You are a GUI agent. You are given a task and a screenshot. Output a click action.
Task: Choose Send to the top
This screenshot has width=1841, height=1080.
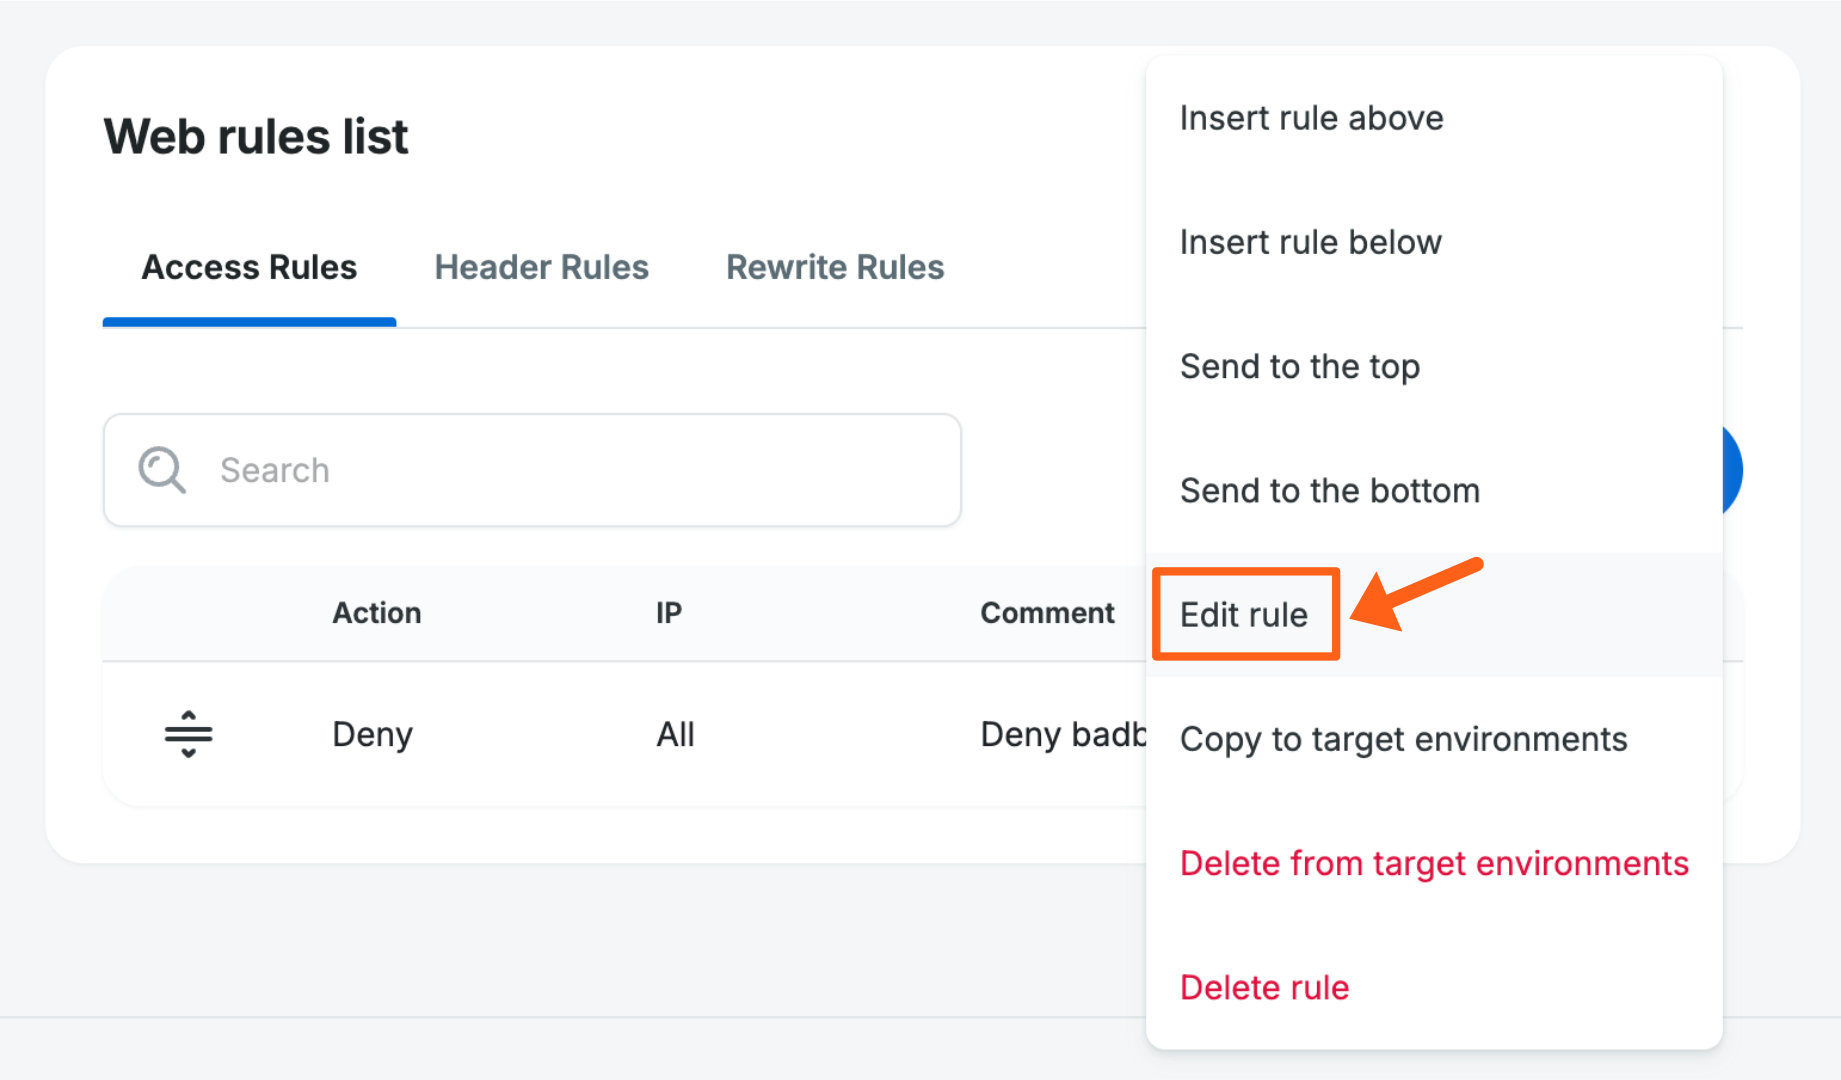click(1299, 367)
